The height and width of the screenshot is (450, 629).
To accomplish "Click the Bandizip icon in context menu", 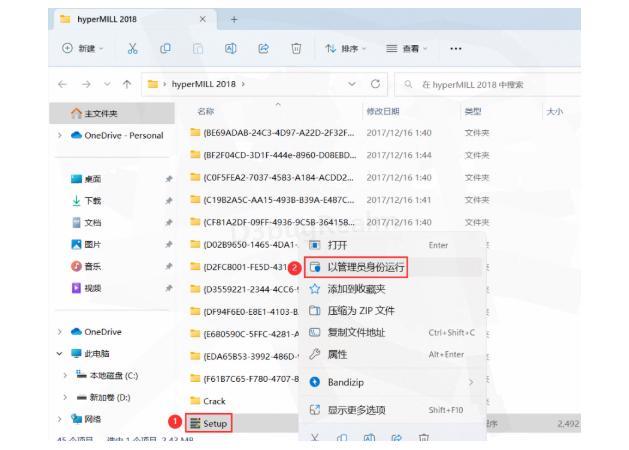I will 315,382.
